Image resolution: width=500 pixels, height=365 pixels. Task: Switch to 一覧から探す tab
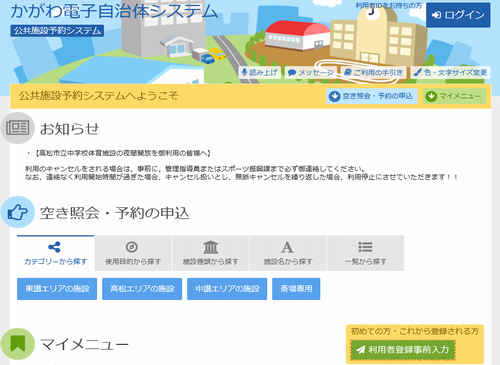point(366,253)
